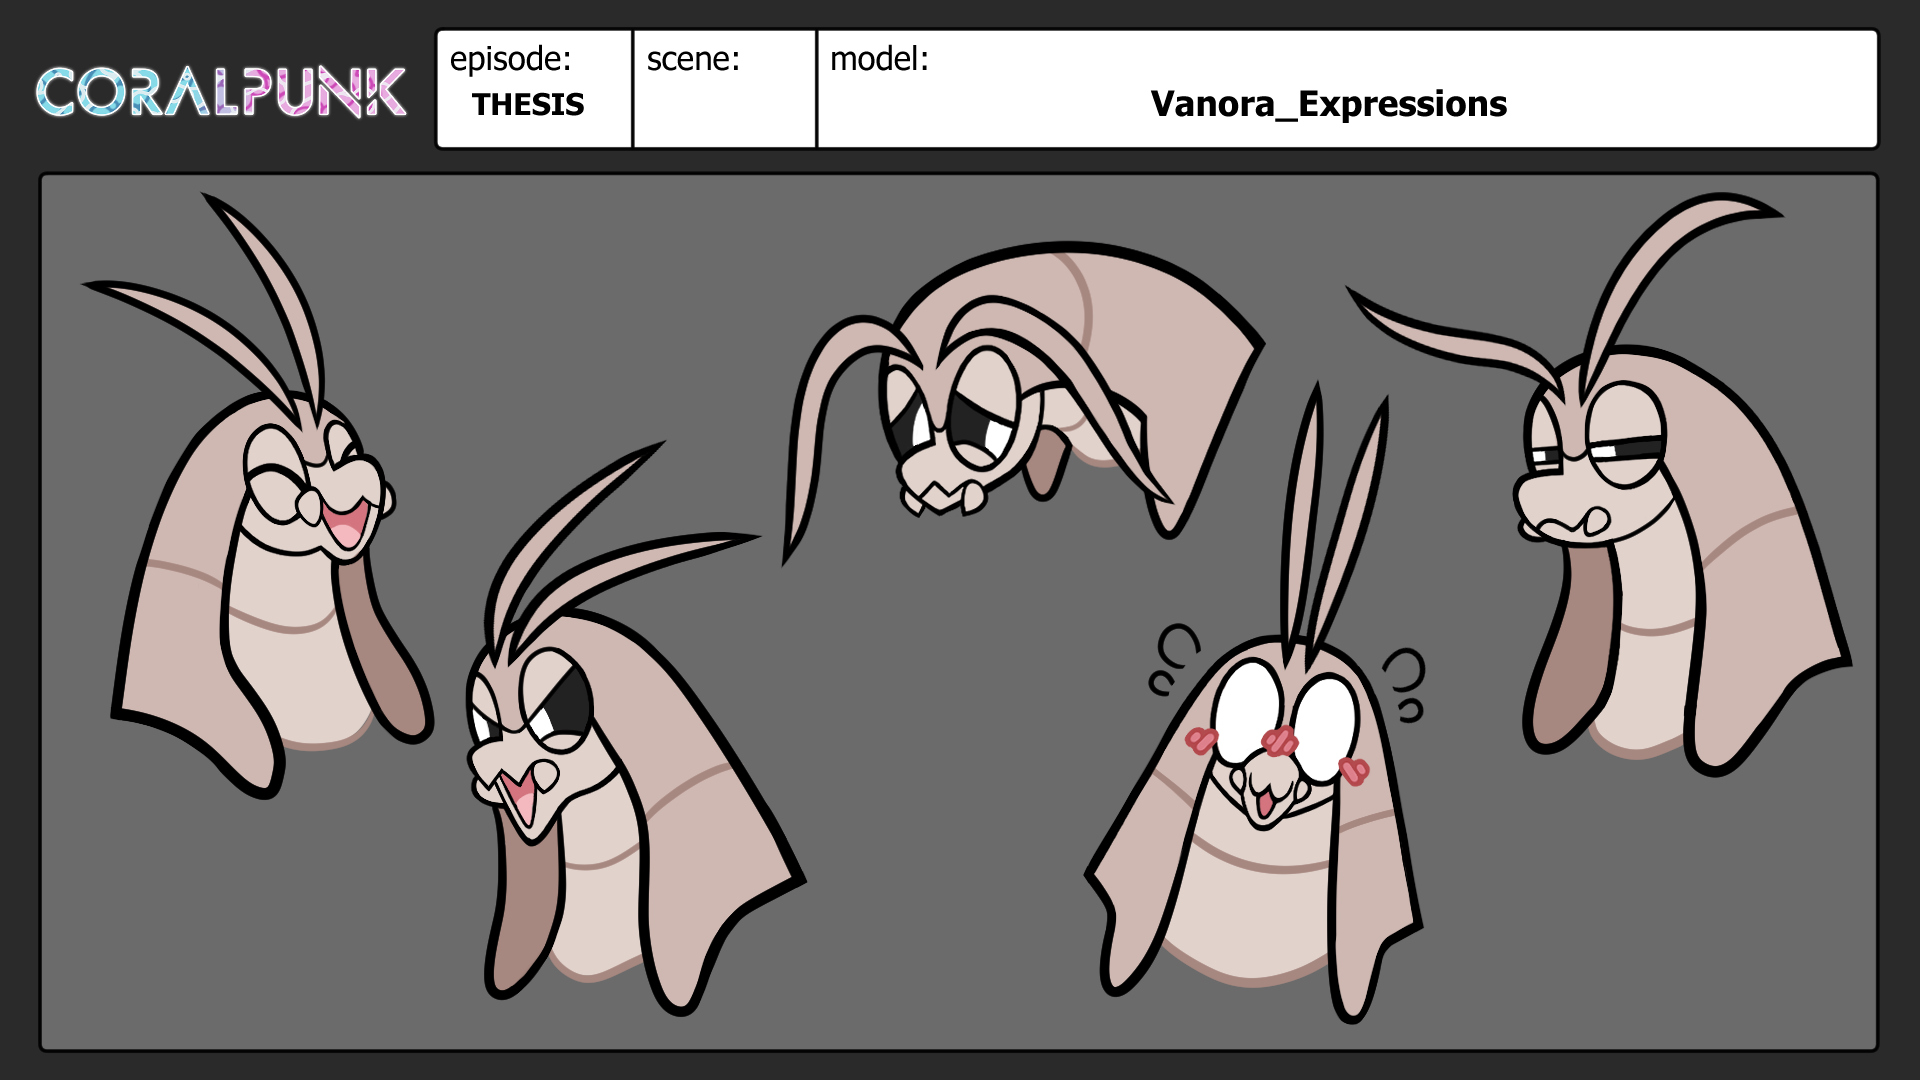Screen dimensions: 1920x1080
Task: Click the open pink mouth of laughing Vanora
Action: pyautogui.click(x=345, y=525)
